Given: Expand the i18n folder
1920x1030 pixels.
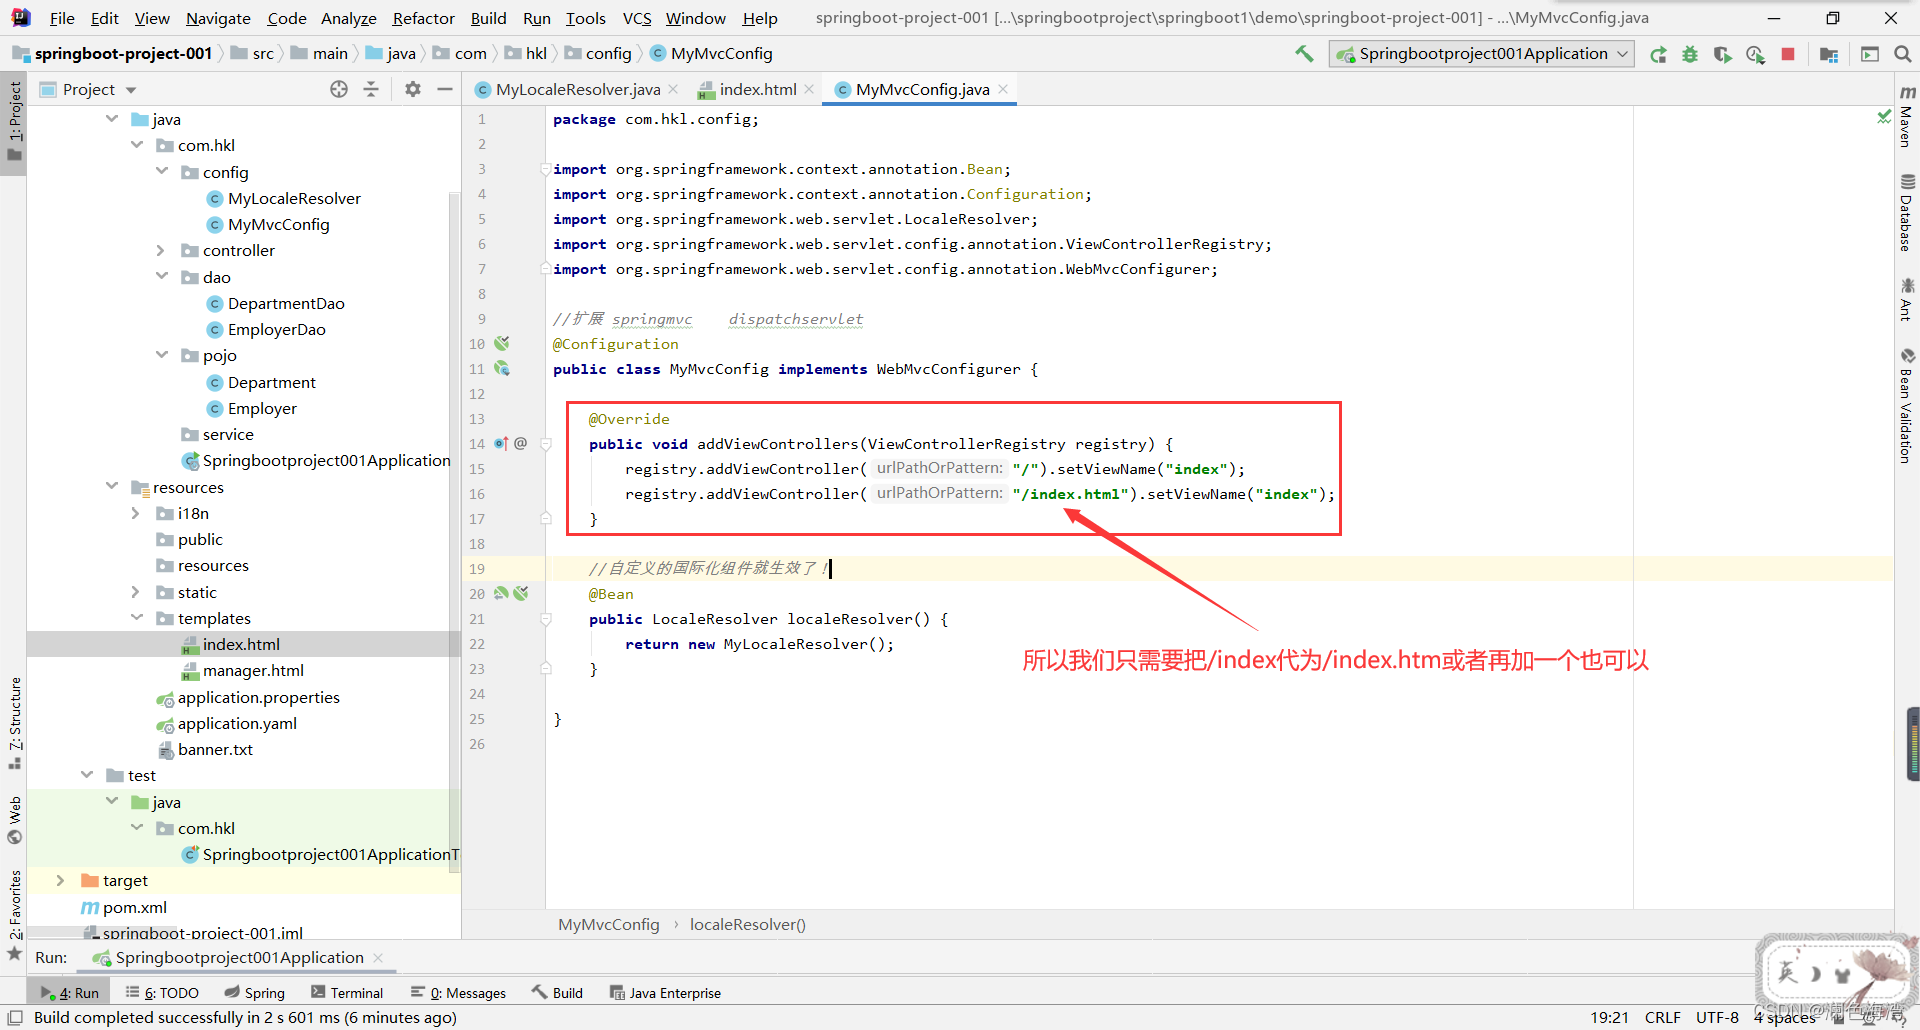Looking at the screenshot, I should (x=137, y=513).
